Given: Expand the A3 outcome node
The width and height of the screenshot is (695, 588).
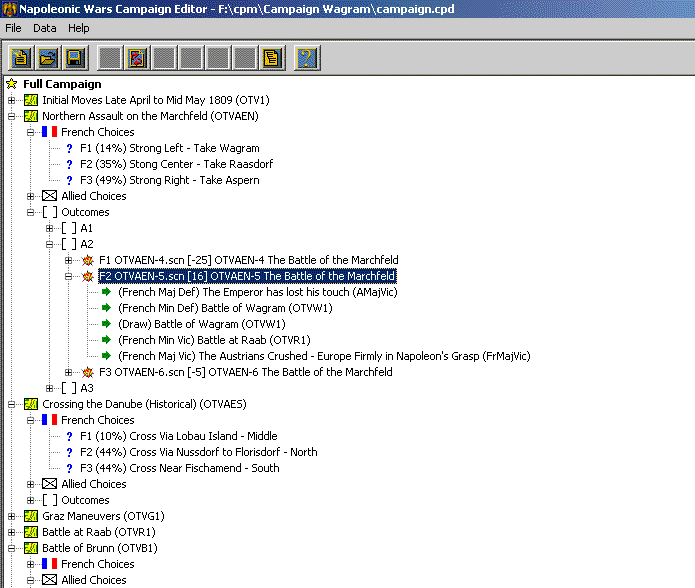Looking at the screenshot, I should (x=50, y=388).
